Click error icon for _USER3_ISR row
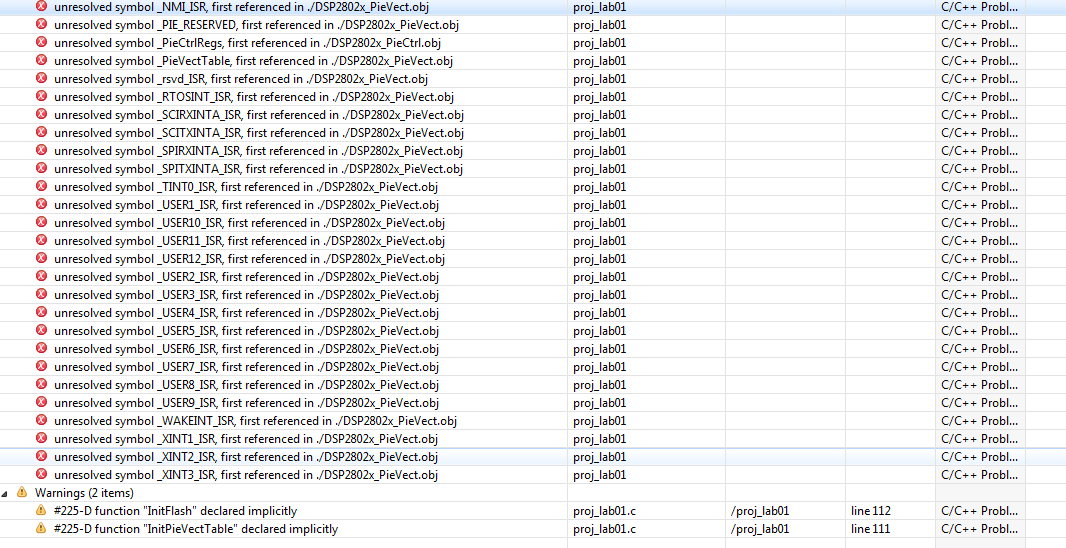1066x548 pixels. pyautogui.click(x=41, y=294)
